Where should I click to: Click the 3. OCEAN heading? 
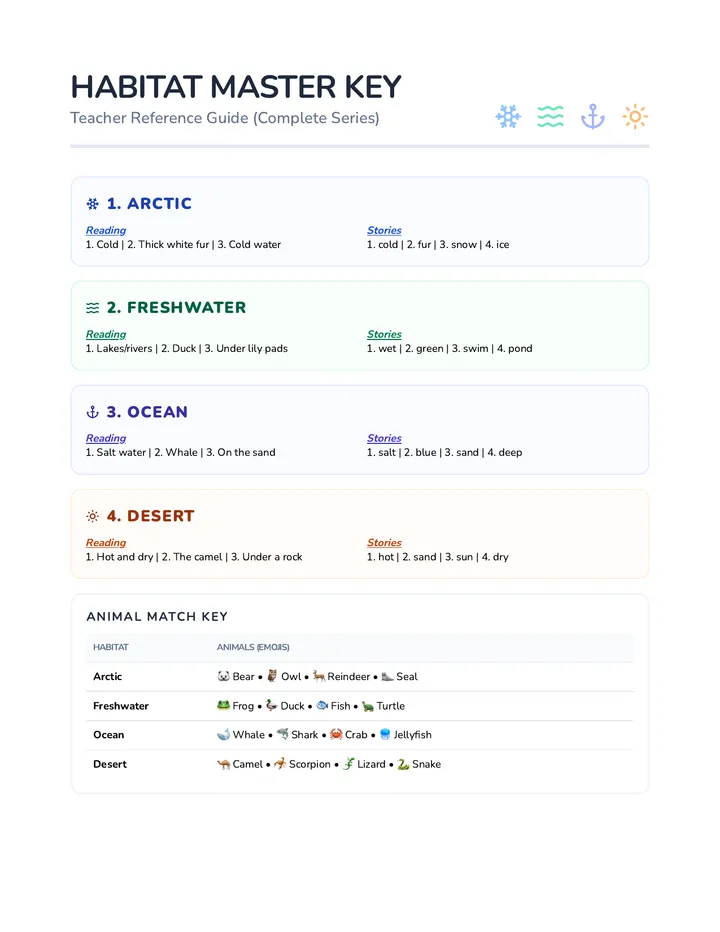coord(147,412)
